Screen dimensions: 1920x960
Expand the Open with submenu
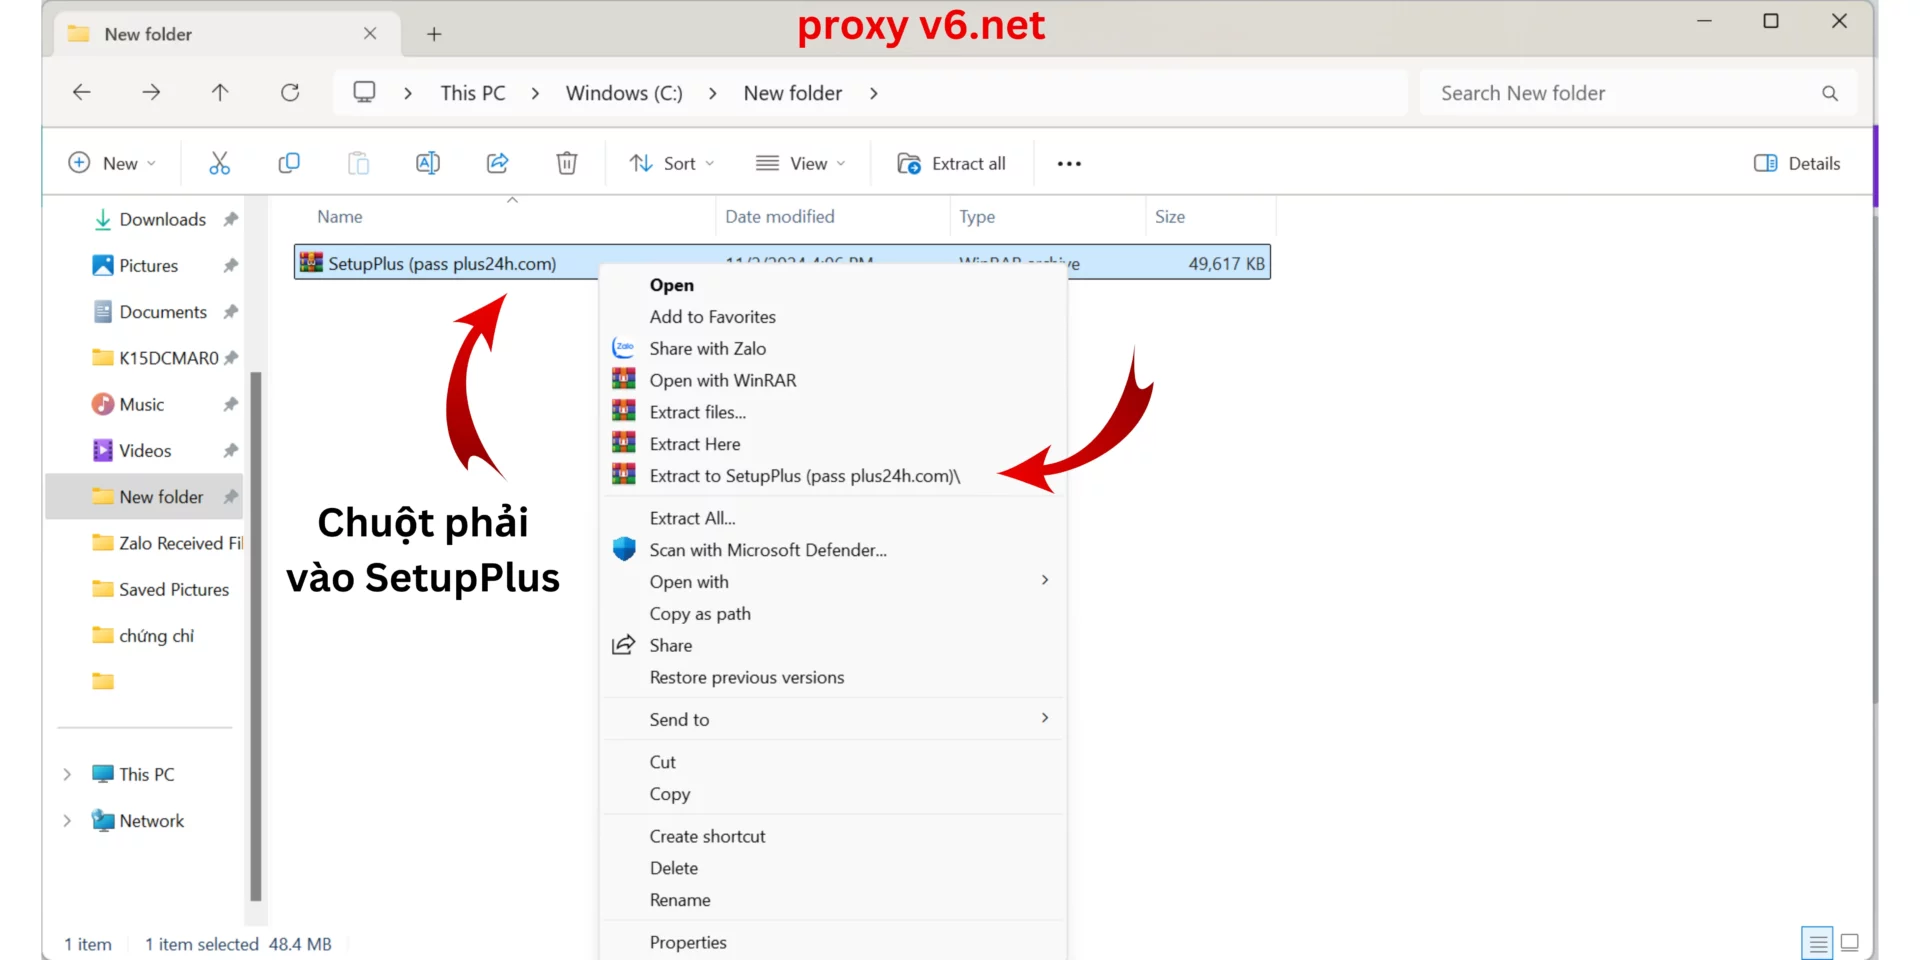click(x=1045, y=580)
